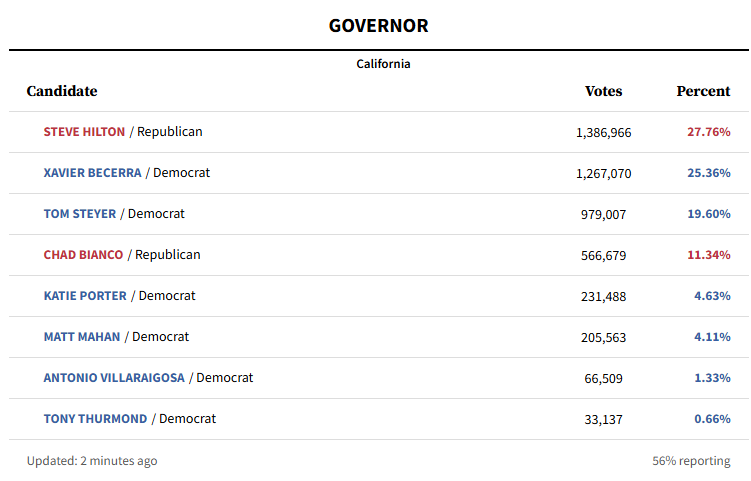Click the Steve Hilton candidate name
The height and width of the screenshot is (481, 751).
84,132
